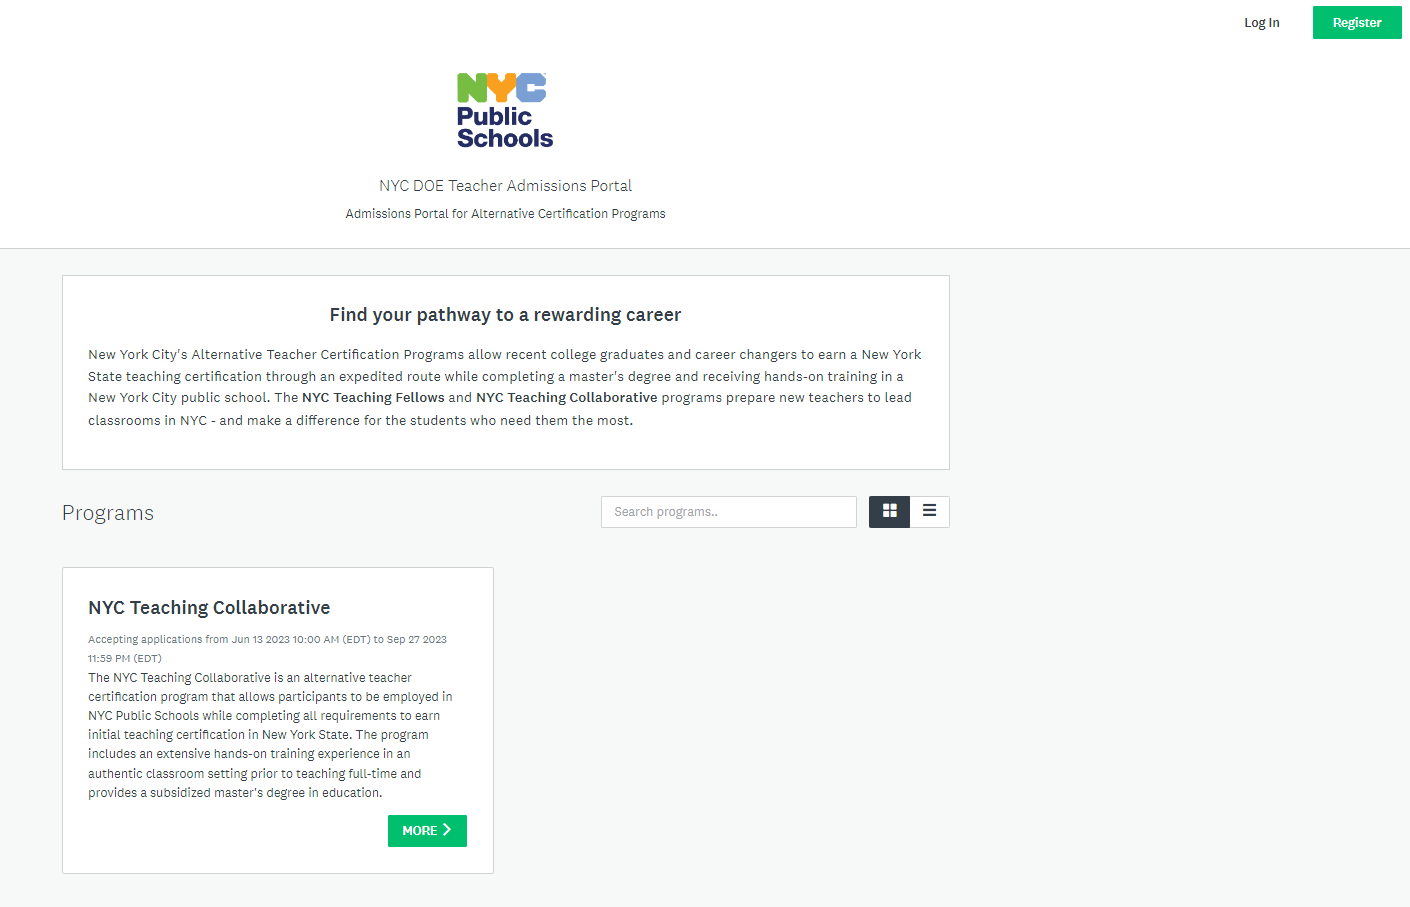Click the bold 'NYC Teaching Fellows' text
The image size is (1410, 907).
tap(373, 398)
